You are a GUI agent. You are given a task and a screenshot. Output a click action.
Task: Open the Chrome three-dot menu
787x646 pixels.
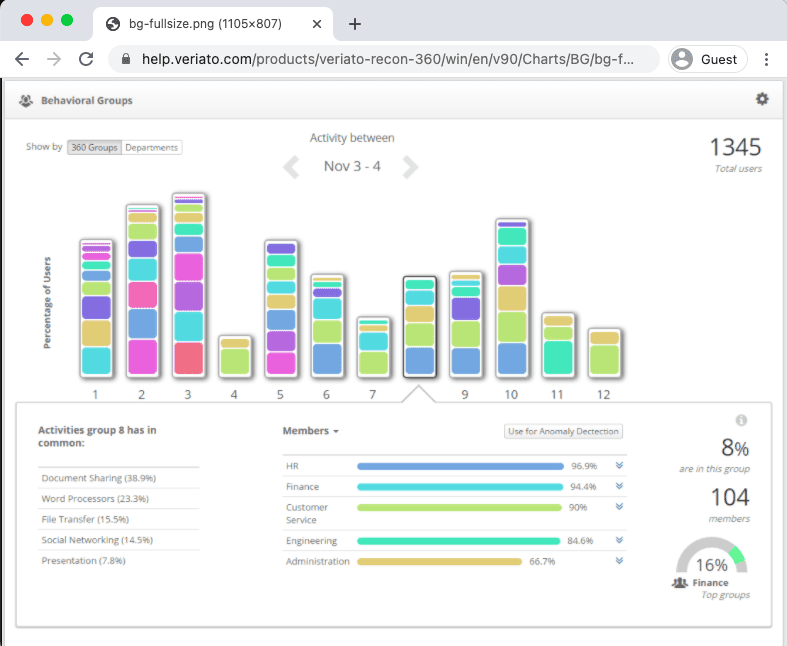point(766,59)
